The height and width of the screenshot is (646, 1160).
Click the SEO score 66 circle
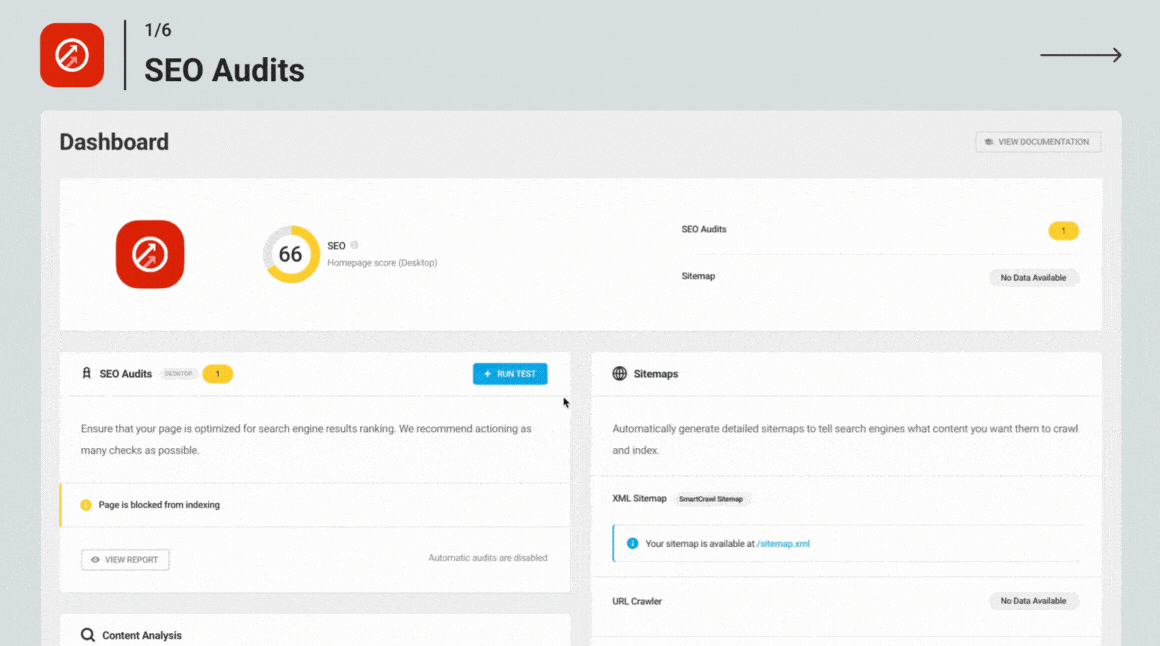click(x=291, y=255)
